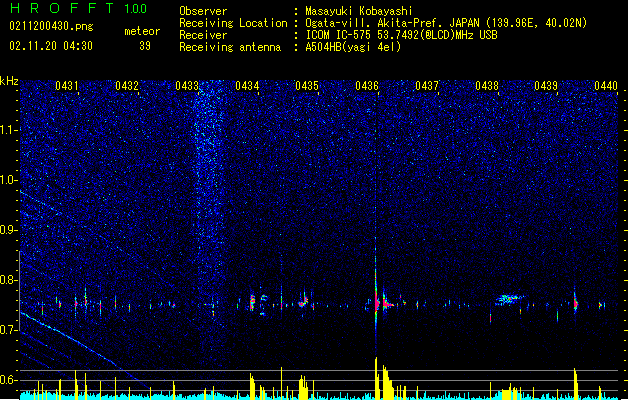Select the file name 0211200430.png

tap(51, 26)
